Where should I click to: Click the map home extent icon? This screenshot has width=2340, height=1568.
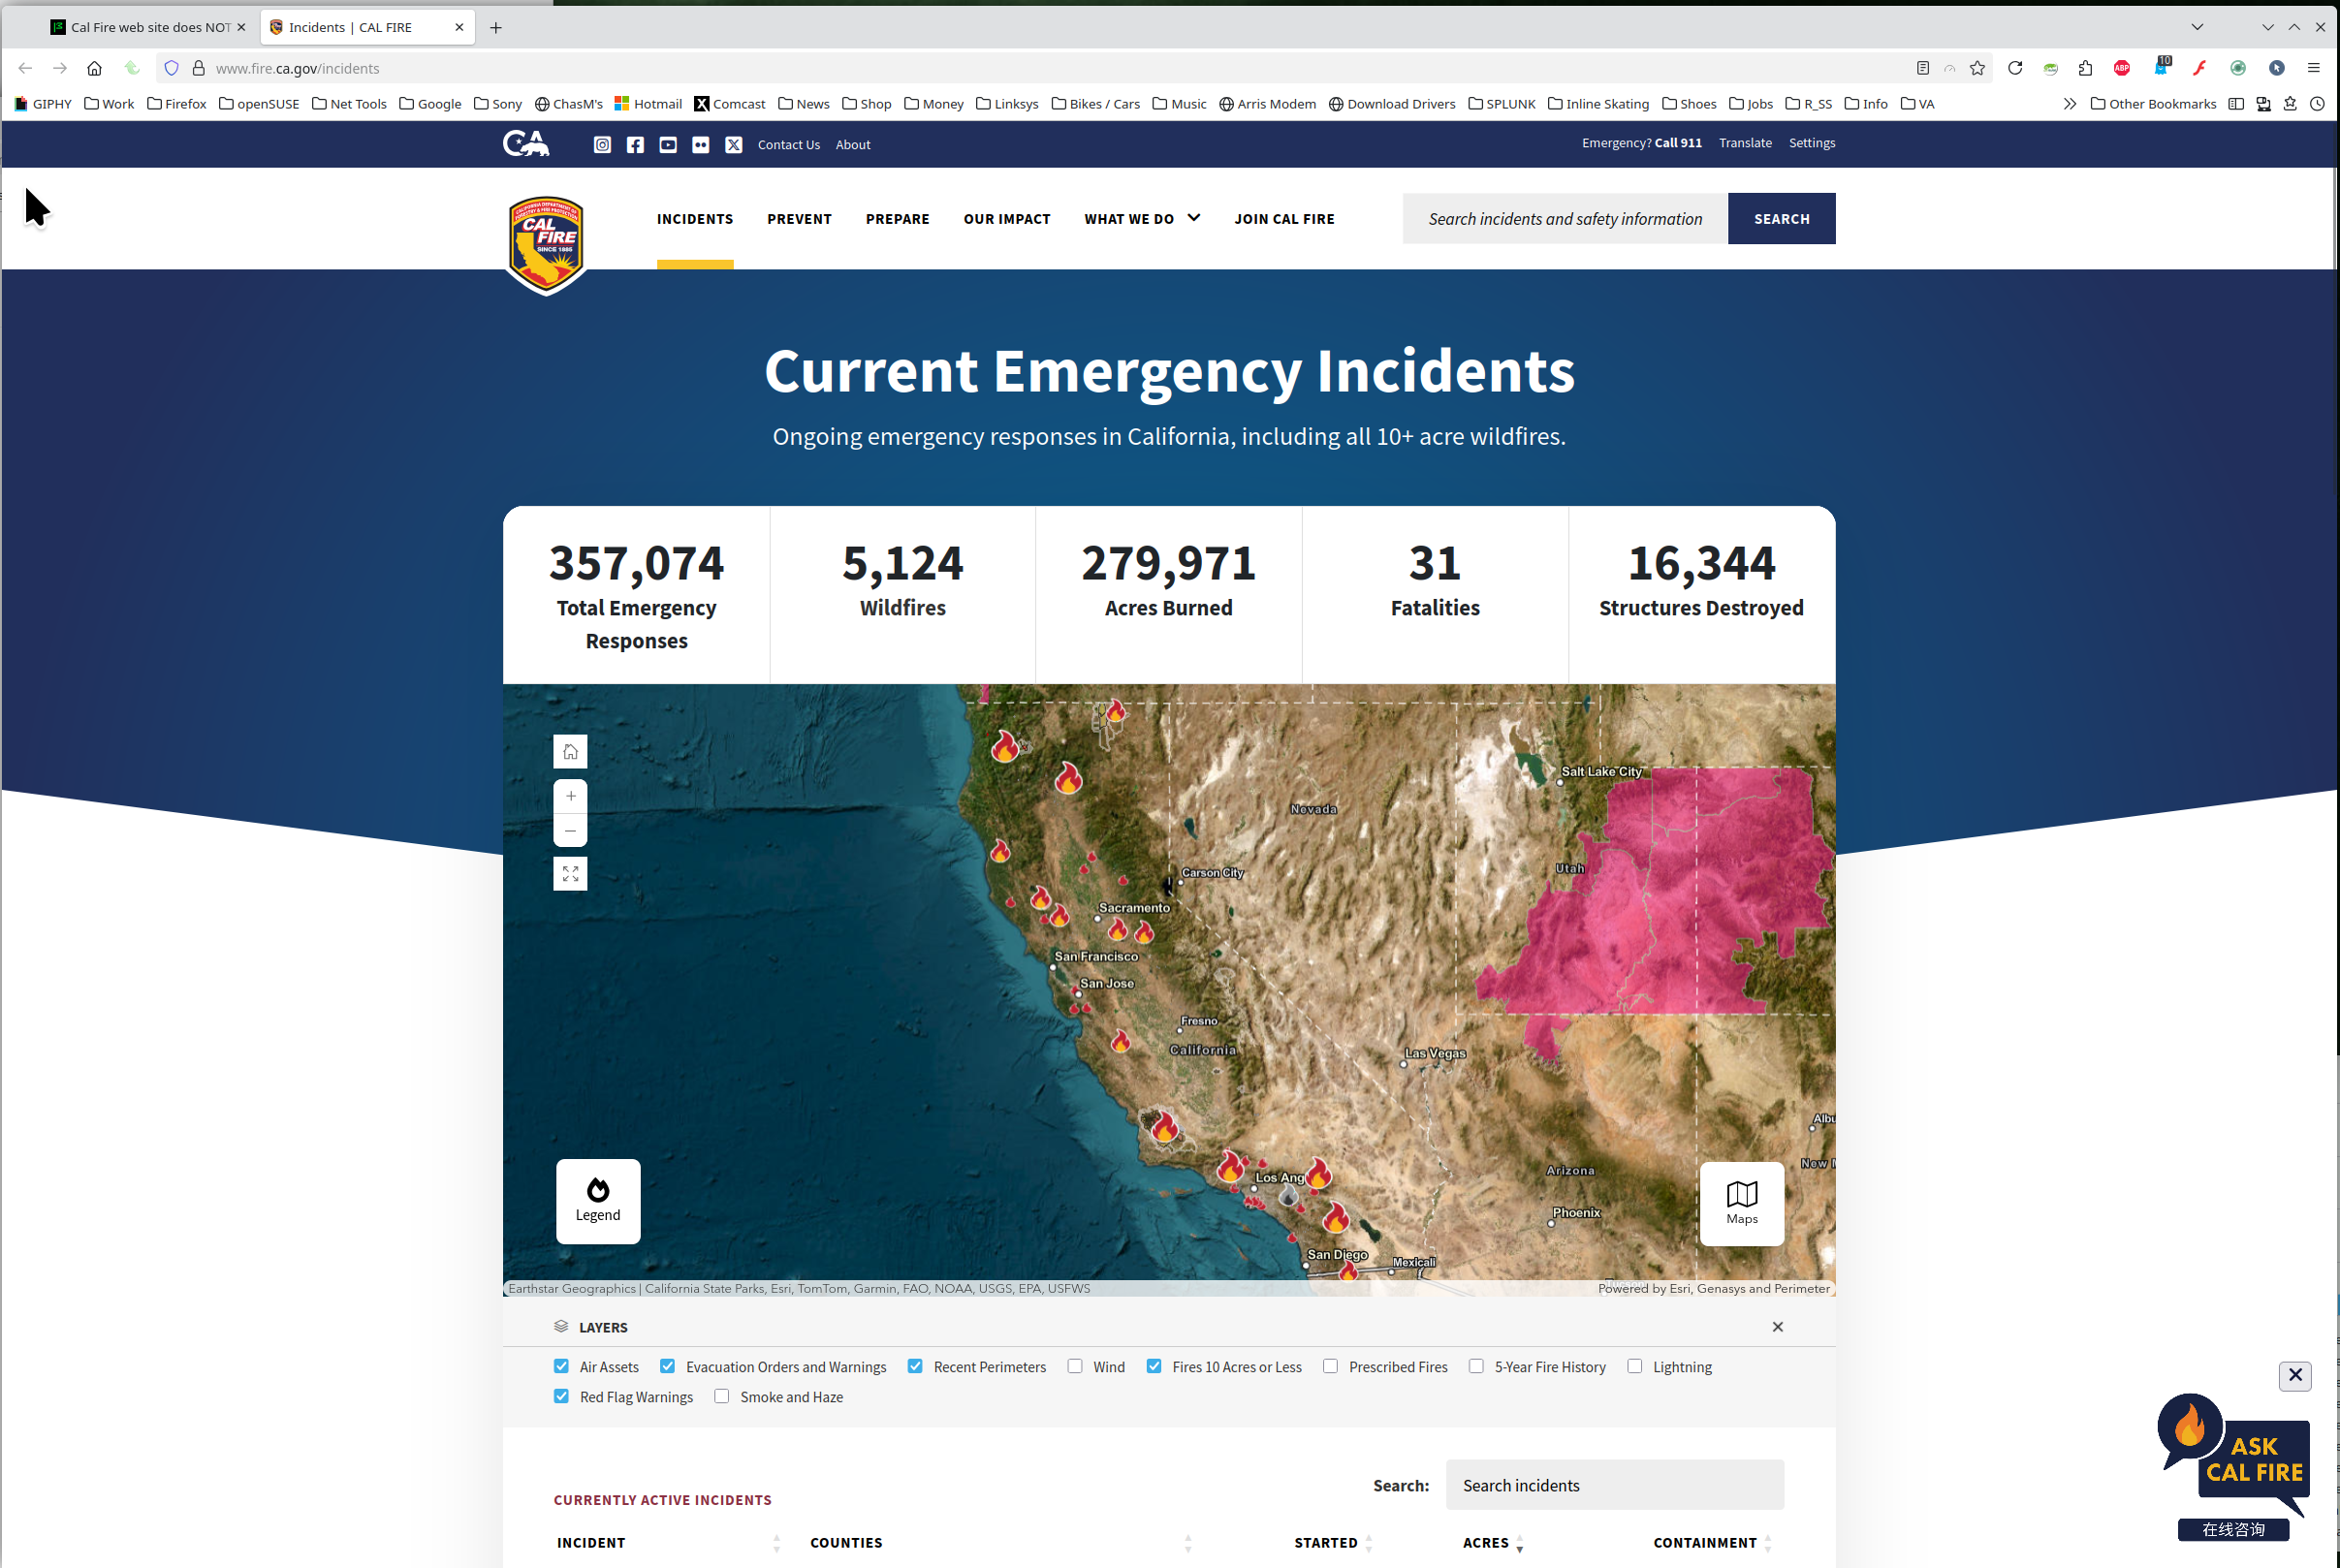(570, 751)
